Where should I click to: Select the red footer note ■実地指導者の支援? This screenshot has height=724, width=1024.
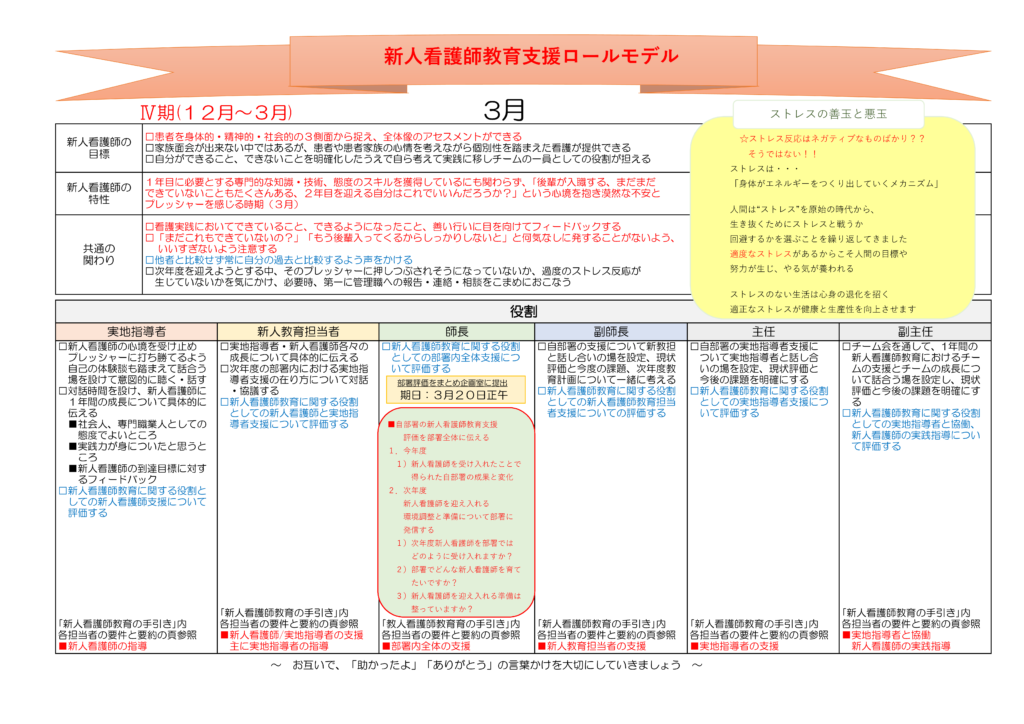coord(735,646)
